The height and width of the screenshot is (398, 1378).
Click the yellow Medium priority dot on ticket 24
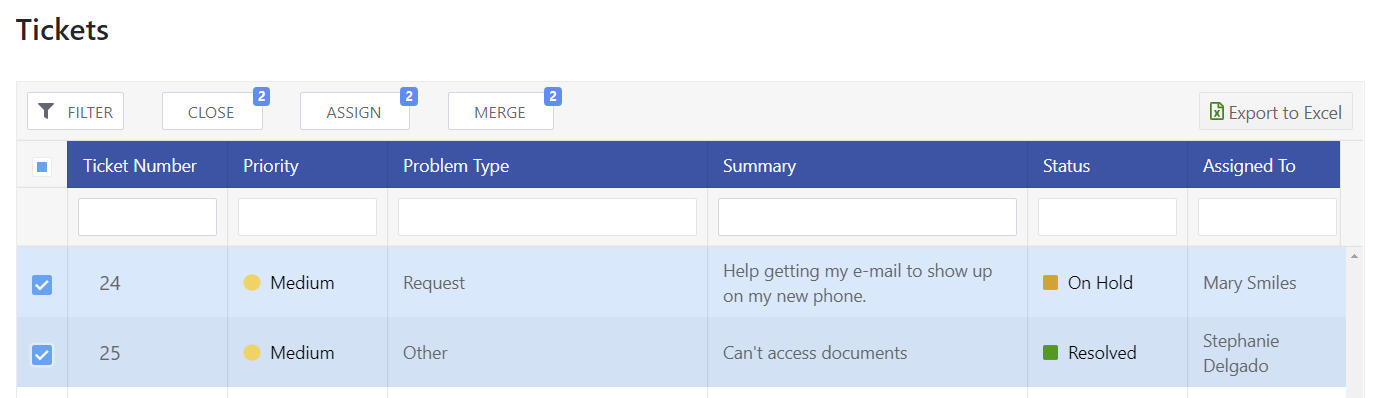252,283
